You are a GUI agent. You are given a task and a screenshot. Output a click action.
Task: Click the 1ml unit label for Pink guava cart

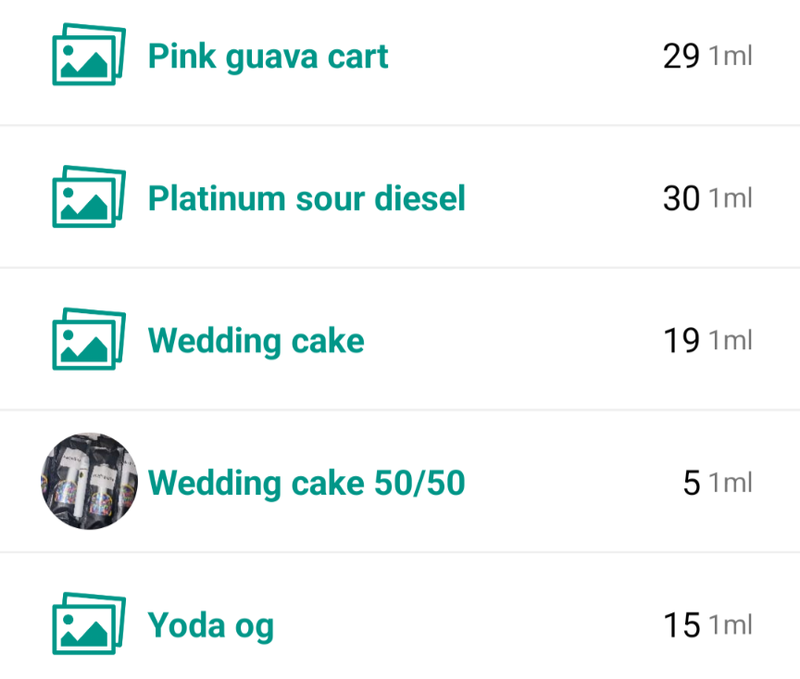730,56
